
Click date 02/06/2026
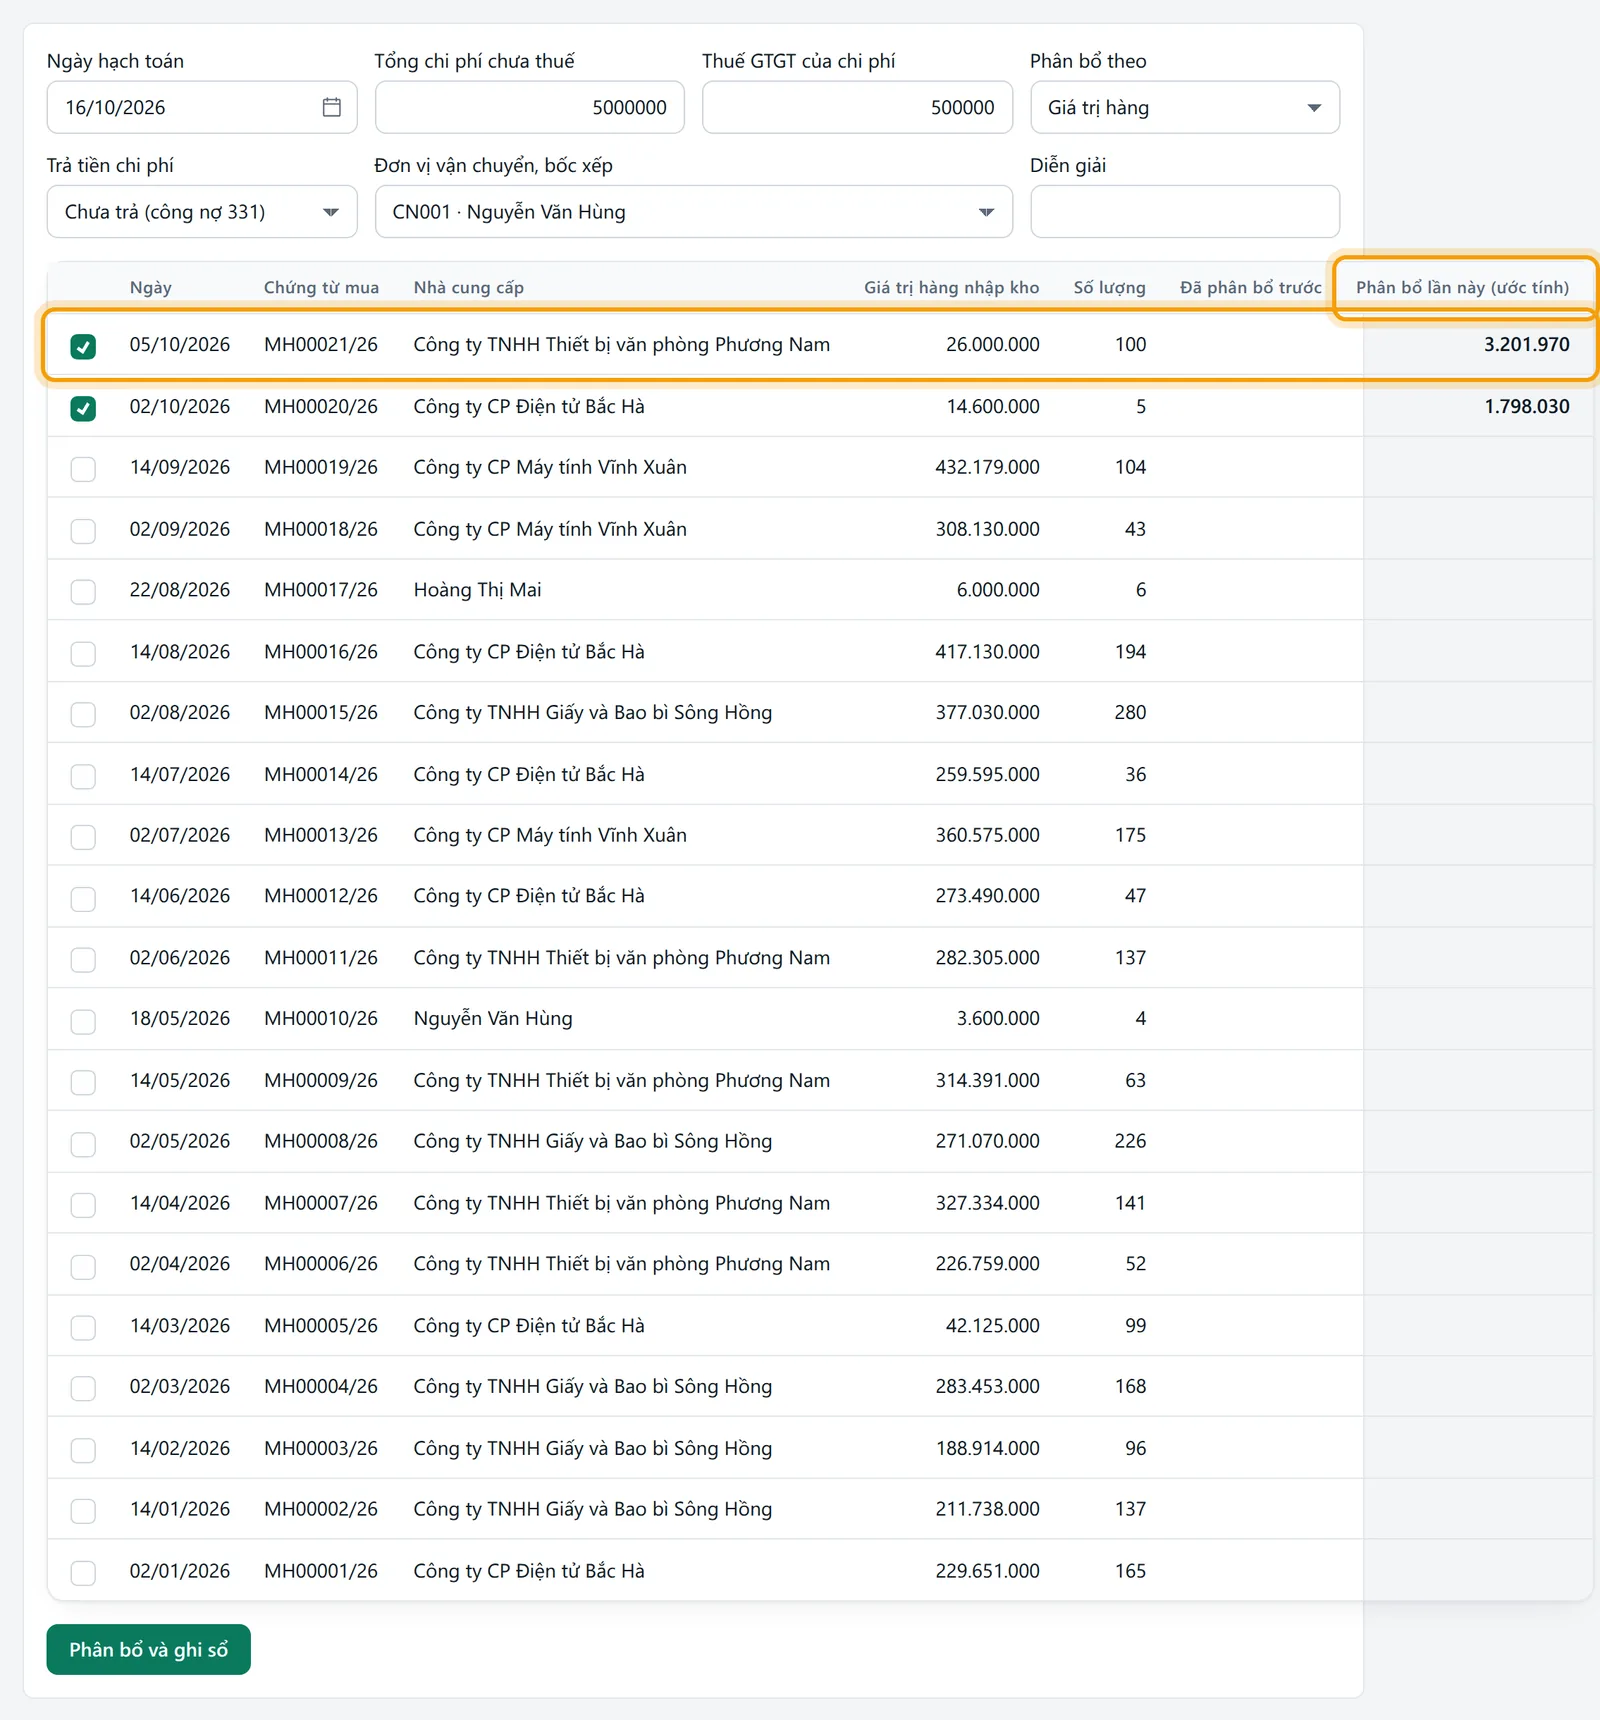tap(180, 957)
